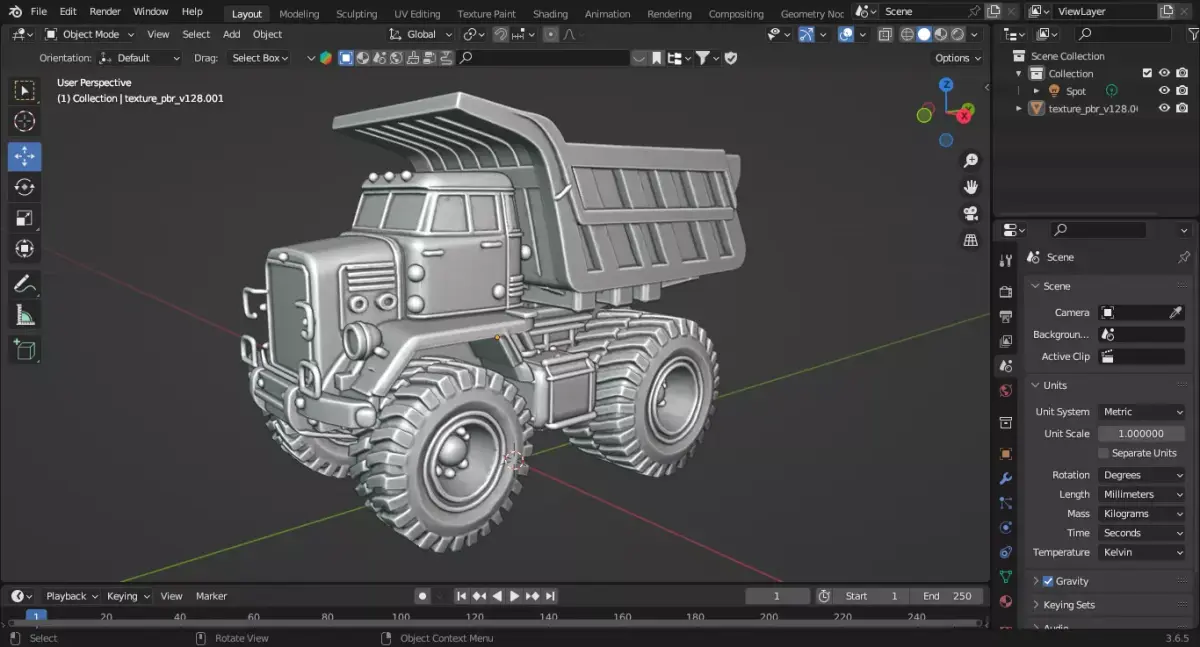Open the Edit menu

pyautogui.click(x=68, y=11)
